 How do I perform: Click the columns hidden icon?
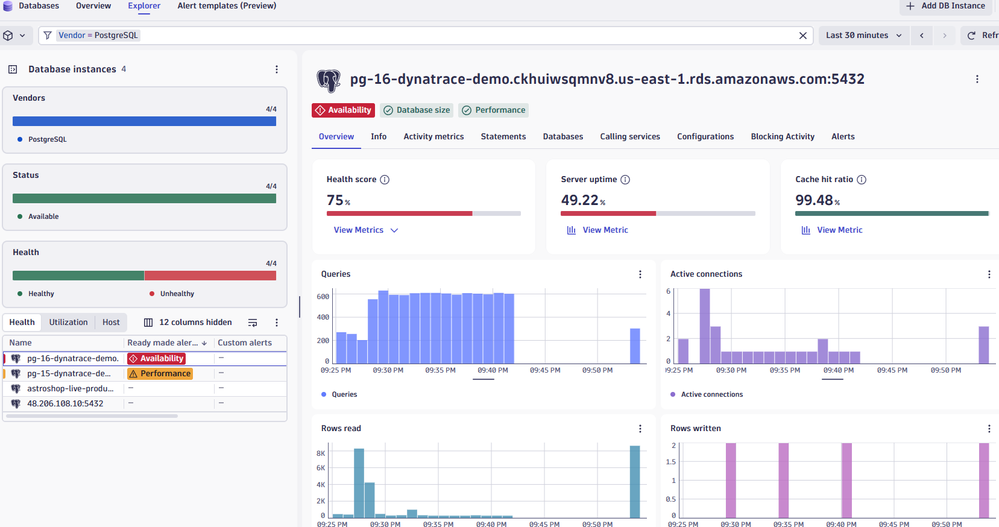pos(148,322)
